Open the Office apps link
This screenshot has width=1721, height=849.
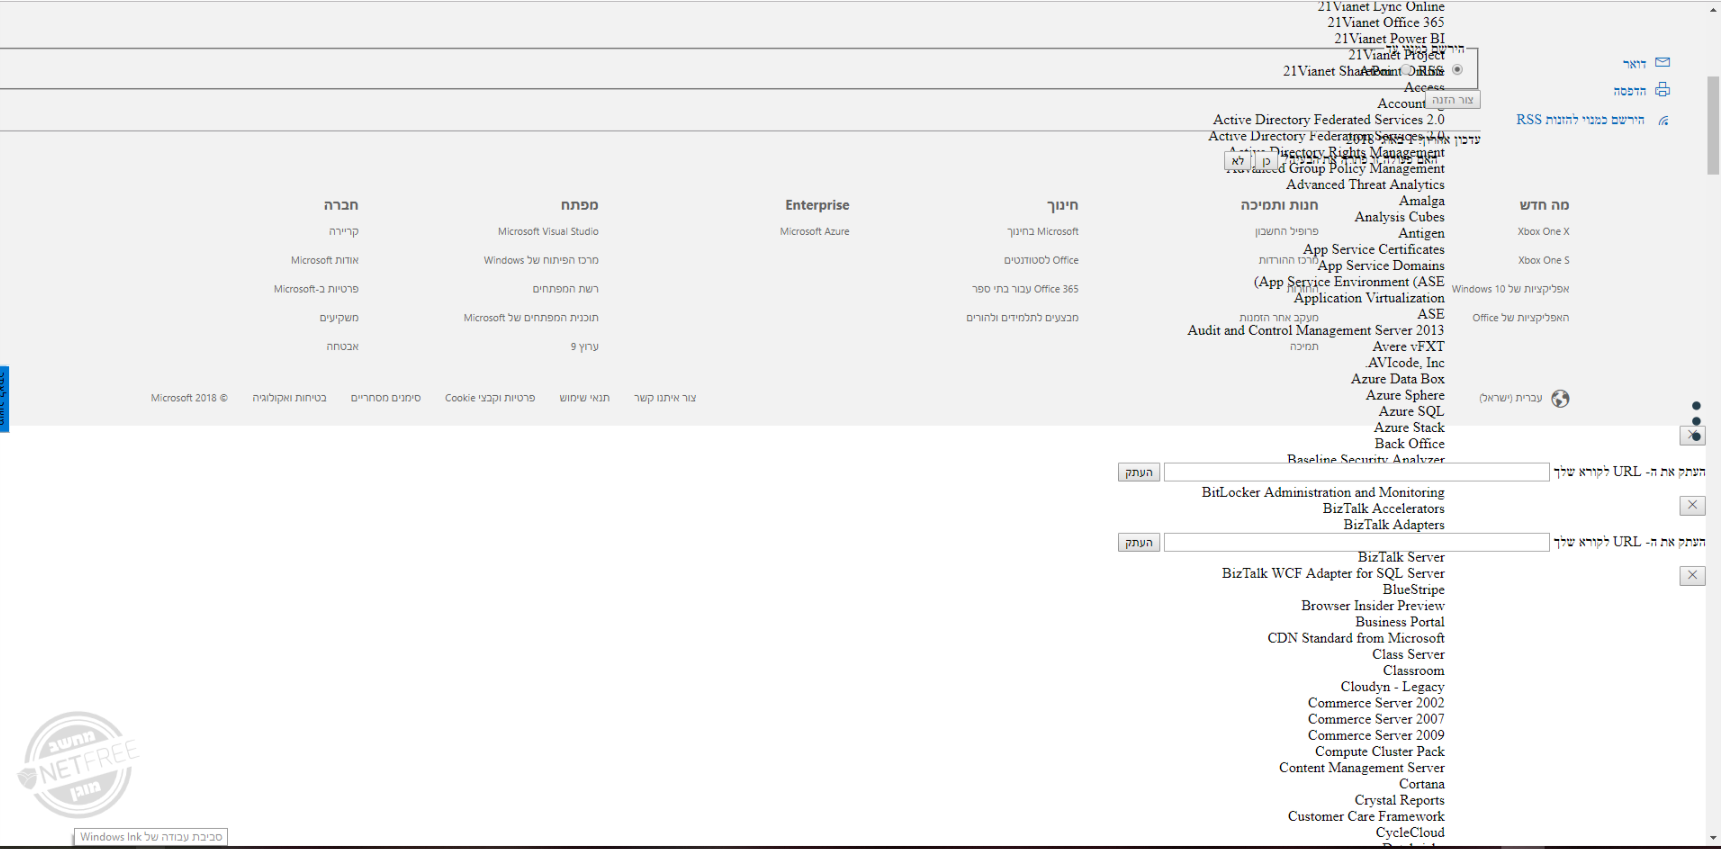[1521, 319]
